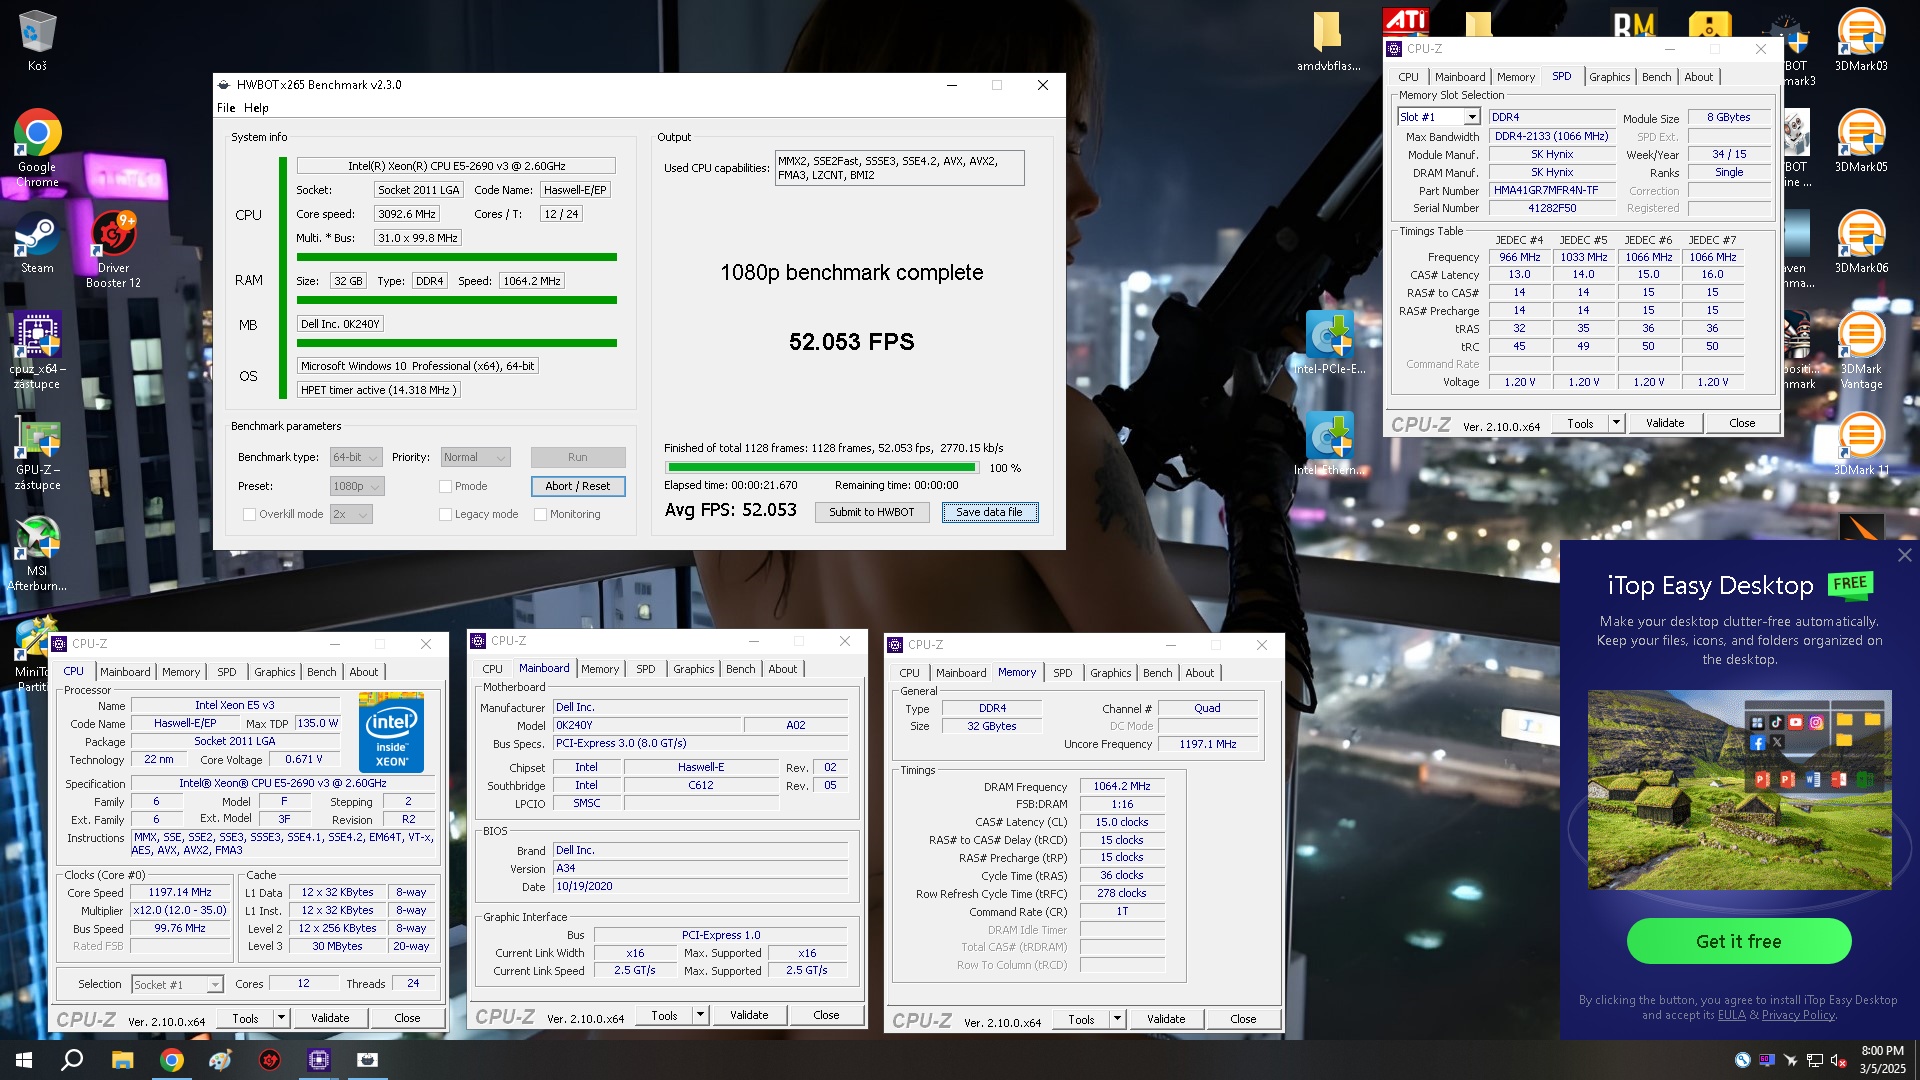Click the muted volume icon in system tray
Viewport: 1920px width, 1080px height.
pos(1838,1061)
